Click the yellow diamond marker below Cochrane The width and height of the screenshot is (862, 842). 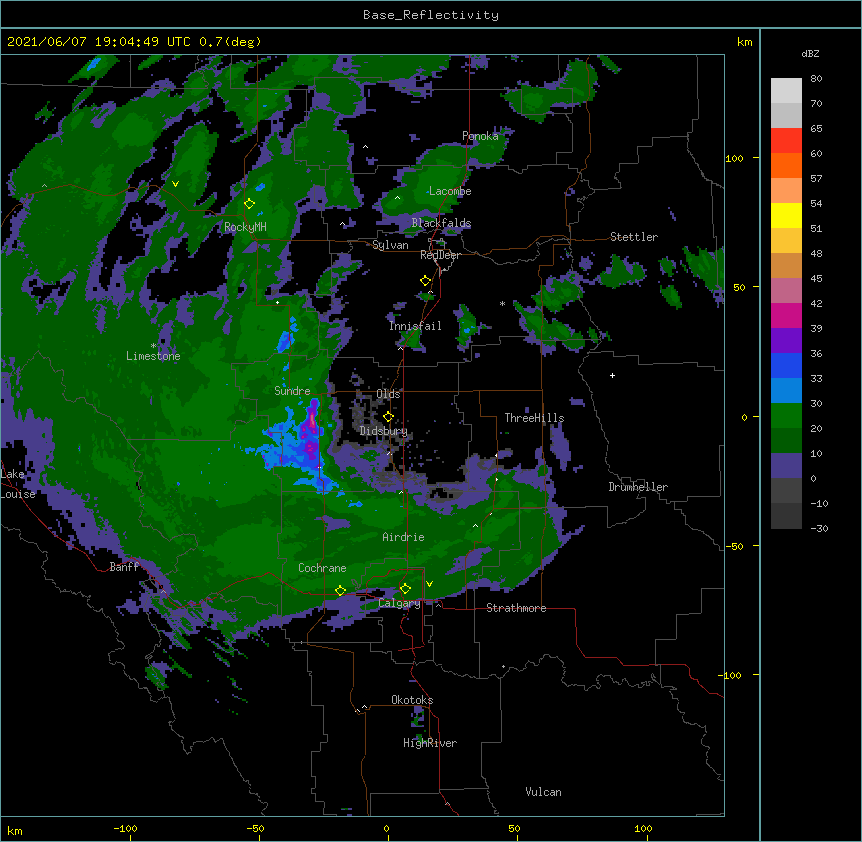(340, 591)
